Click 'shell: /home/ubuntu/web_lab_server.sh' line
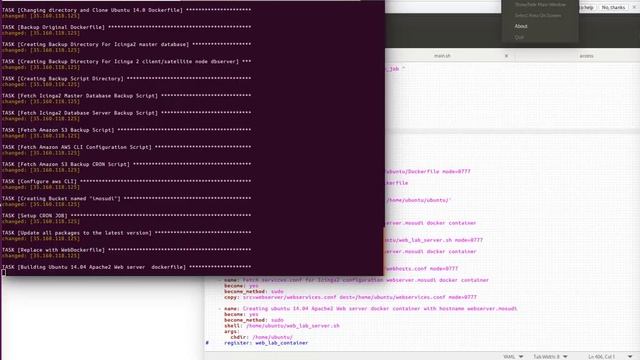640x360 pixels. coord(282,326)
